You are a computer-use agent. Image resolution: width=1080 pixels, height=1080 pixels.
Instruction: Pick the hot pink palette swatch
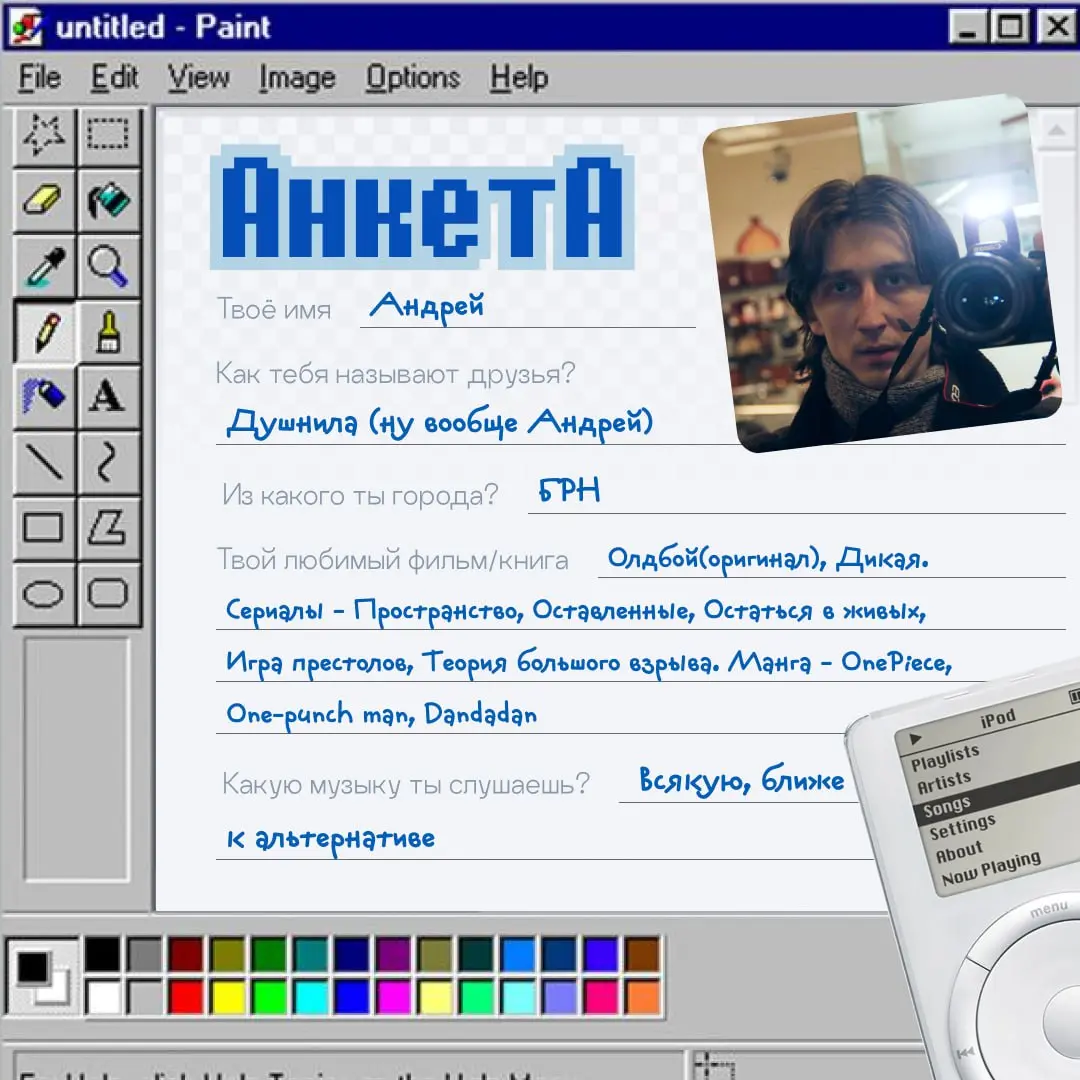601,997
